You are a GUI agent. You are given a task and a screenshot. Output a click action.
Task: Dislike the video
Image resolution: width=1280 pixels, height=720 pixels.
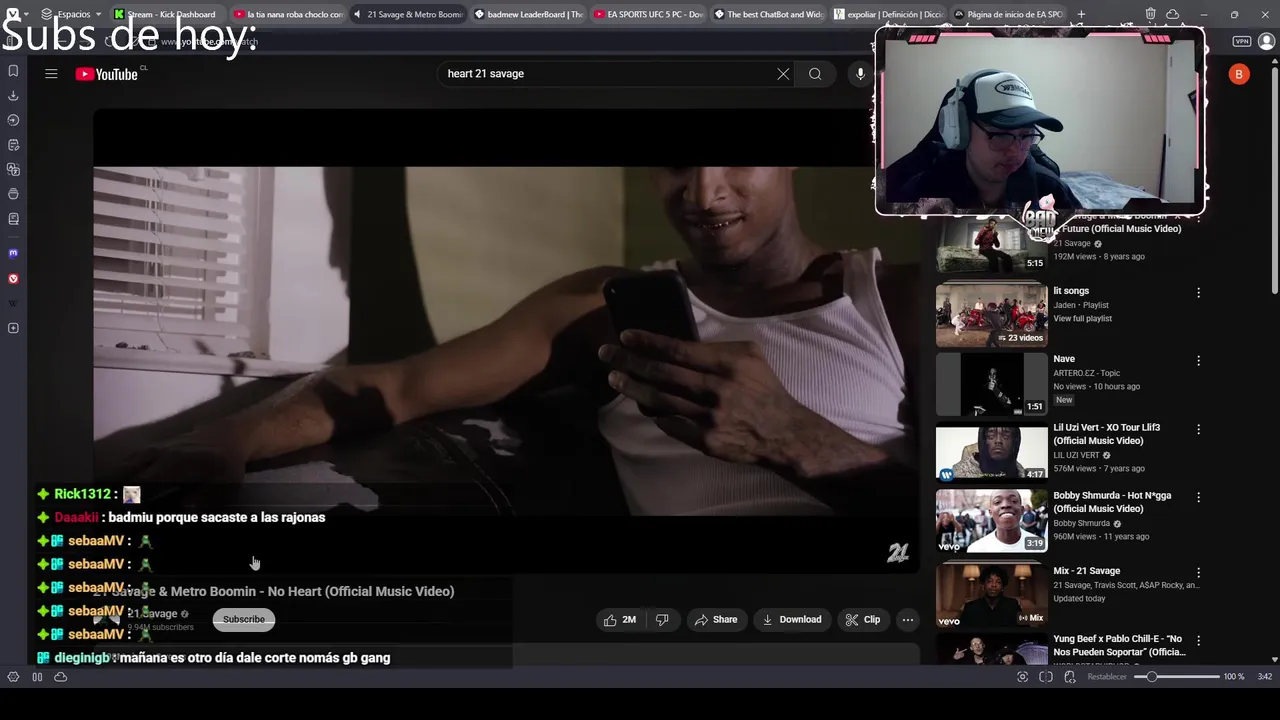[662, 620]
